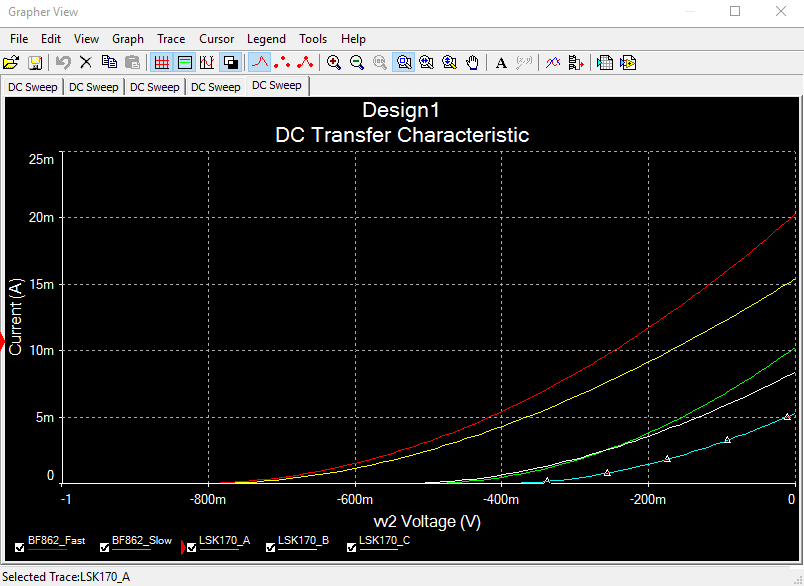Screen dimensions: 804x586
Task: Uncheck the BF862_Slow trace checkbox
Action: pyautogui.click(x=104, y=548)
